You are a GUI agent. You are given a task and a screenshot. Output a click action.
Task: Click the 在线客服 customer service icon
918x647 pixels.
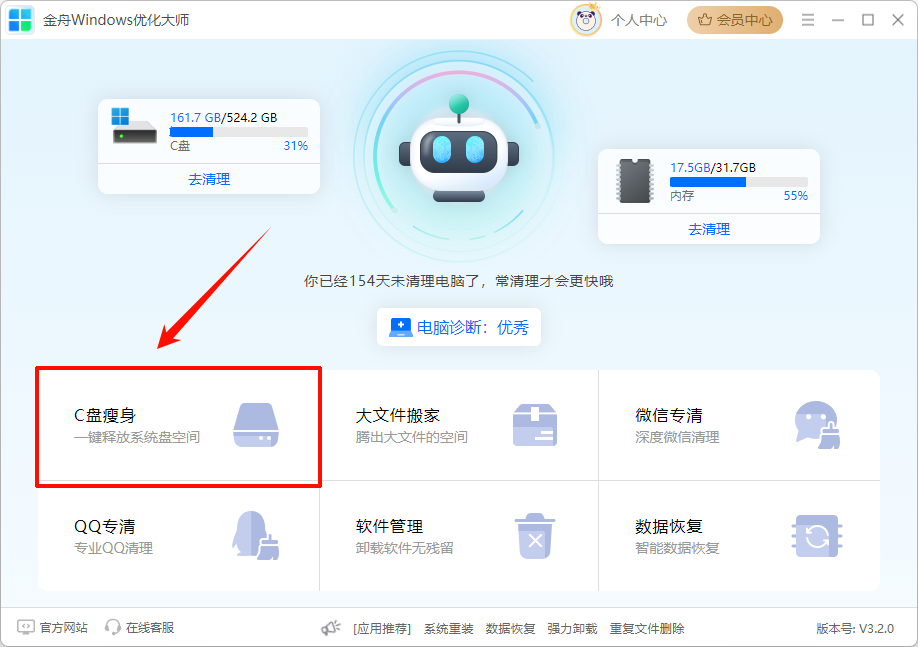111,628
